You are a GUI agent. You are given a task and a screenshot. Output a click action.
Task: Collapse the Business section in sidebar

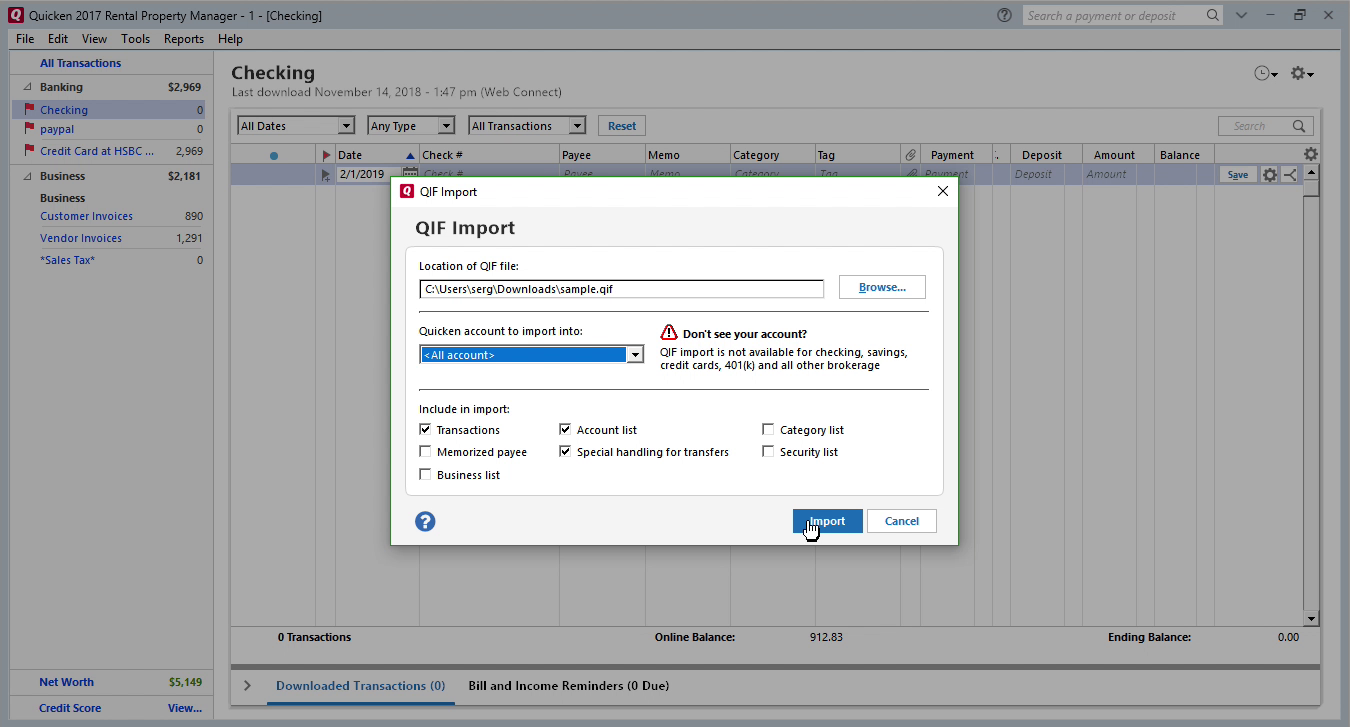coord(27,176)
